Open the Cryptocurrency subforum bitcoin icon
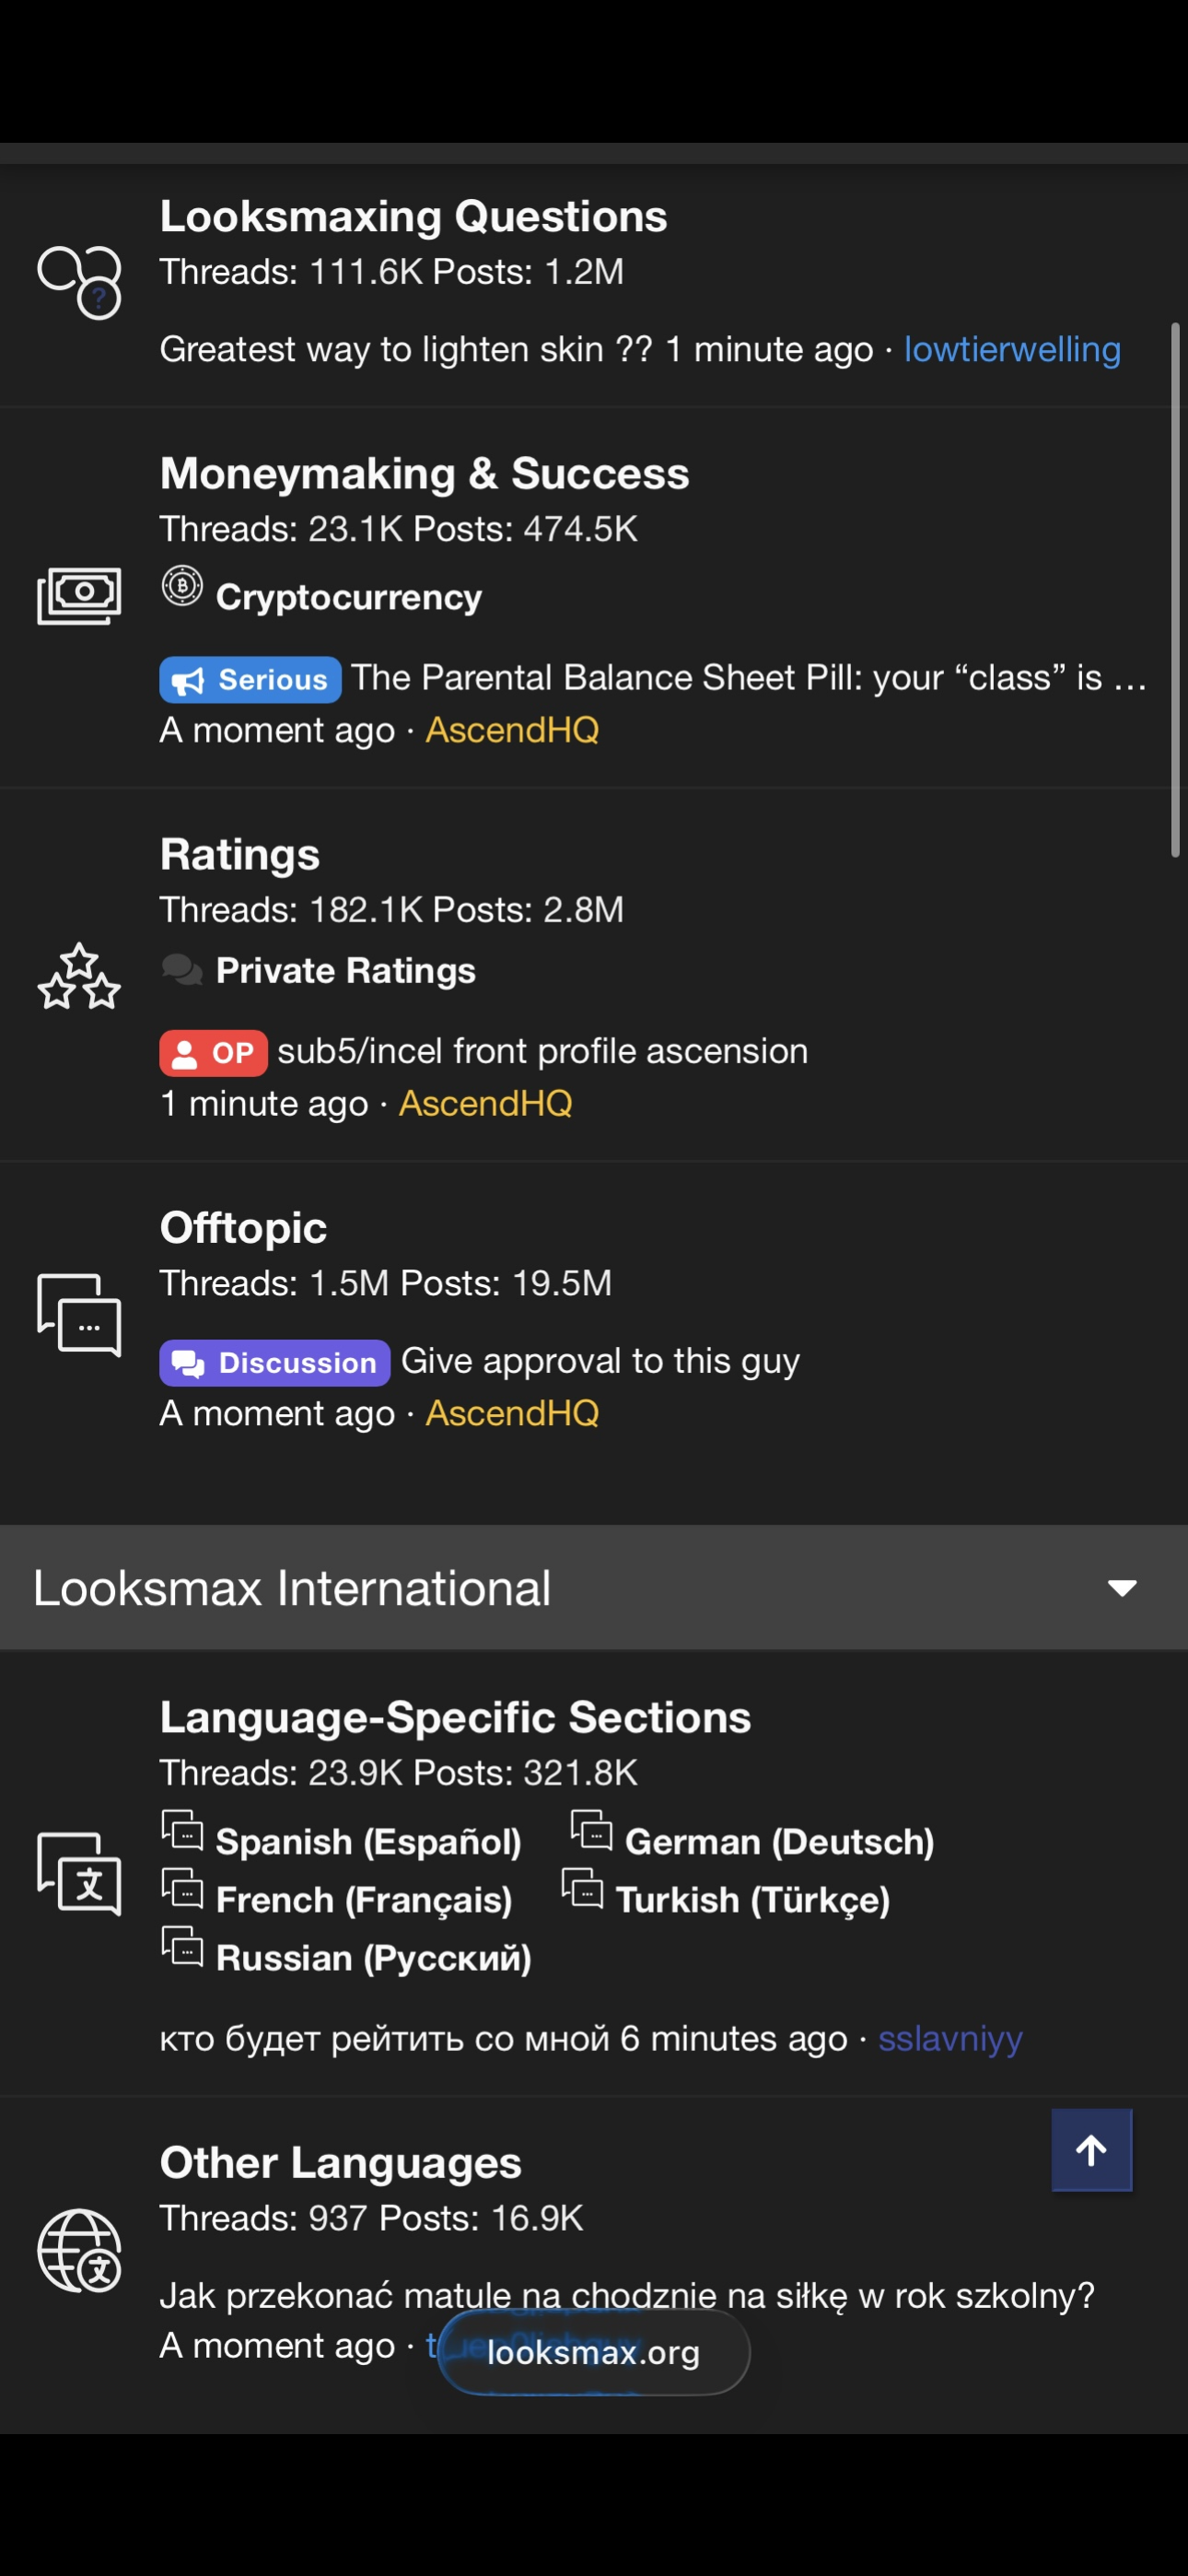The height and width of the screenshot is (2576, 1188). (x=182, y=586)
